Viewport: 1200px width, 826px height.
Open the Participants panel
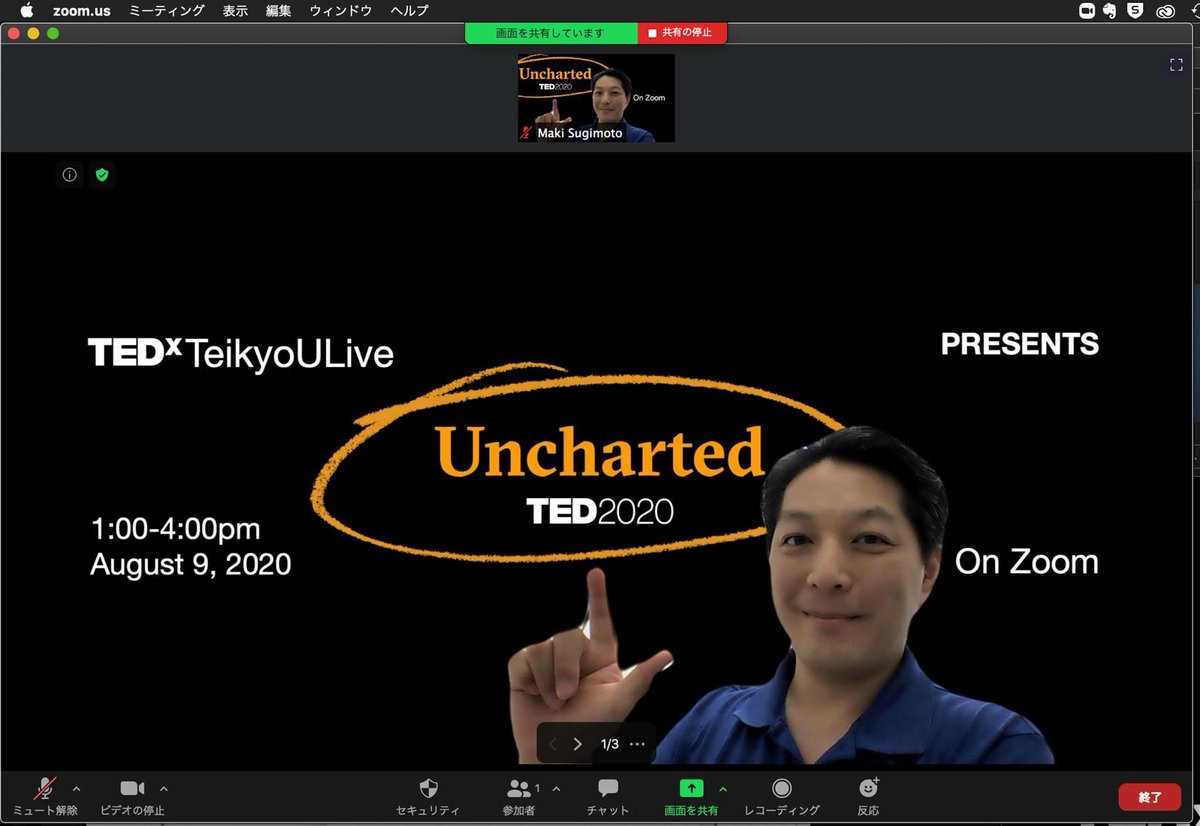pyautogui.click(x=518, y=793)
